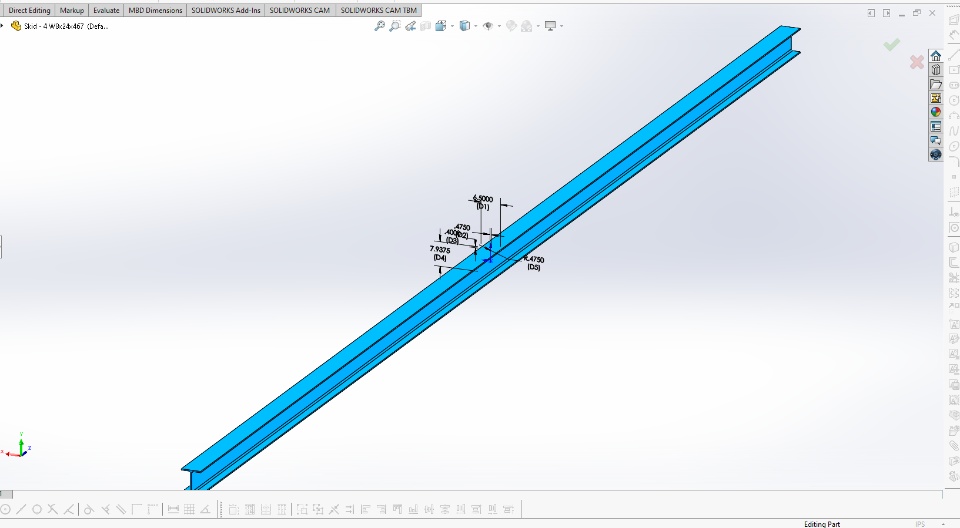Image resolution: width=960 pixels, height=528 pixels.
Task: Click the circle sketch tool in bottom toolbar
Action: tap(37, 509)
